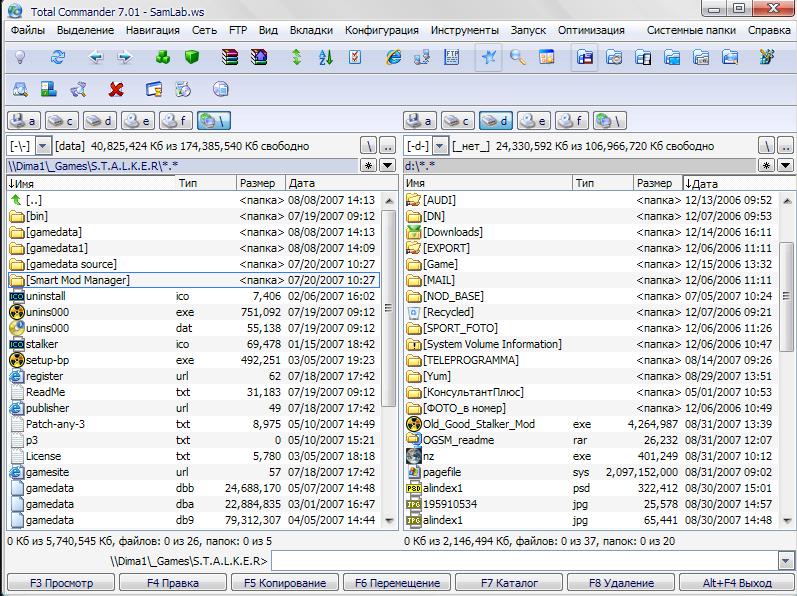Screen dimensions: 797x596
Task: Switch right panel to drive e
Action: [534, 121]
